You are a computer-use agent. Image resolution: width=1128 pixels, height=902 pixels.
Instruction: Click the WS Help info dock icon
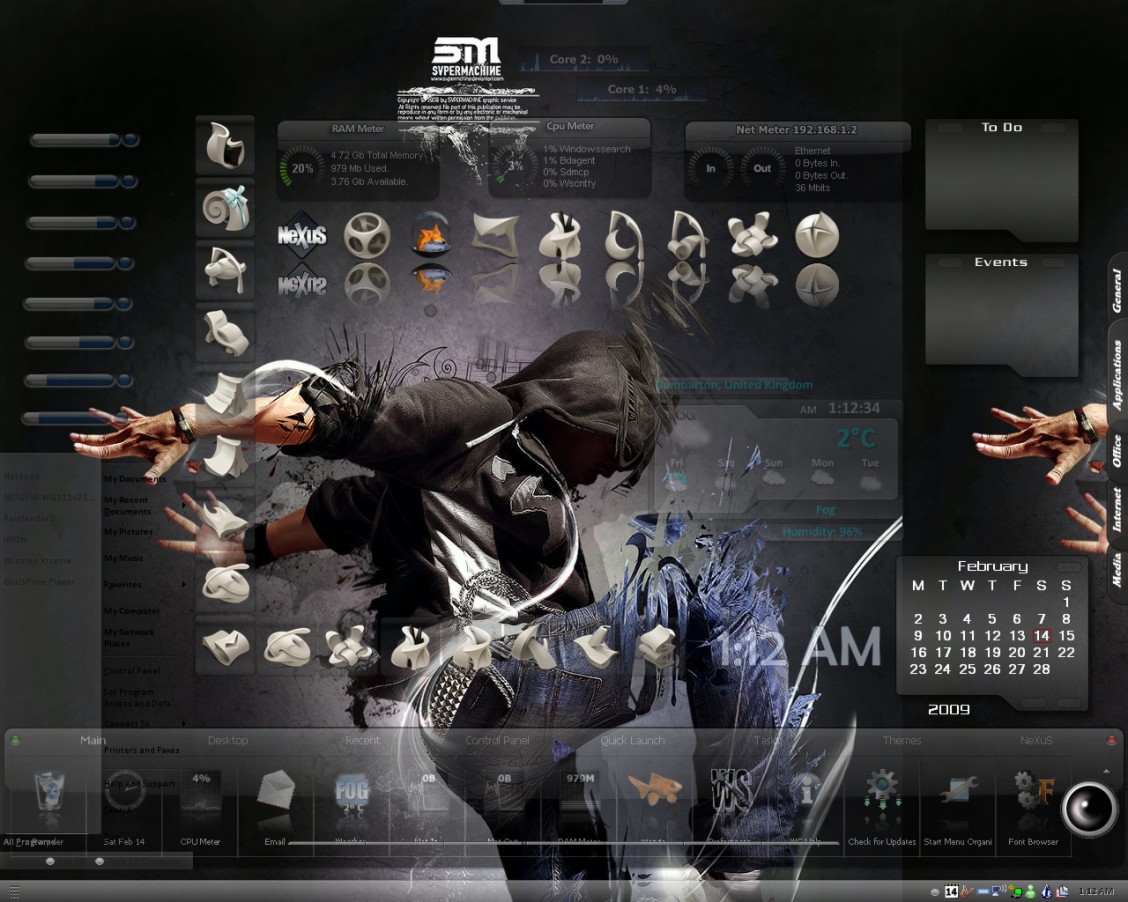[806, 791]
